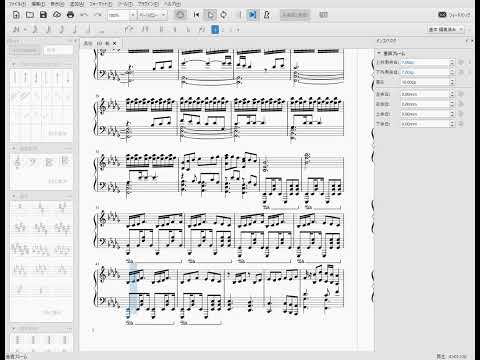Screen dimensions: 480x360
Task: Rewind playback to the start
Action: [197, 15]
